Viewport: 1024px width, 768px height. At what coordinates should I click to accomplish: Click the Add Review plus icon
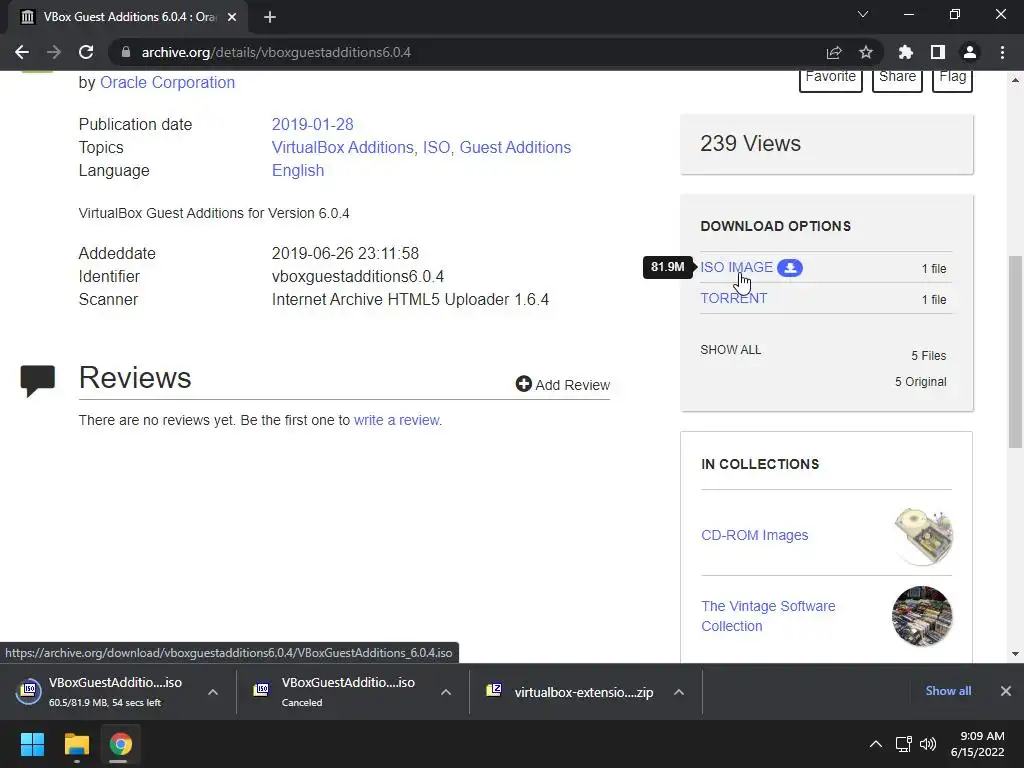coord(524,384)
